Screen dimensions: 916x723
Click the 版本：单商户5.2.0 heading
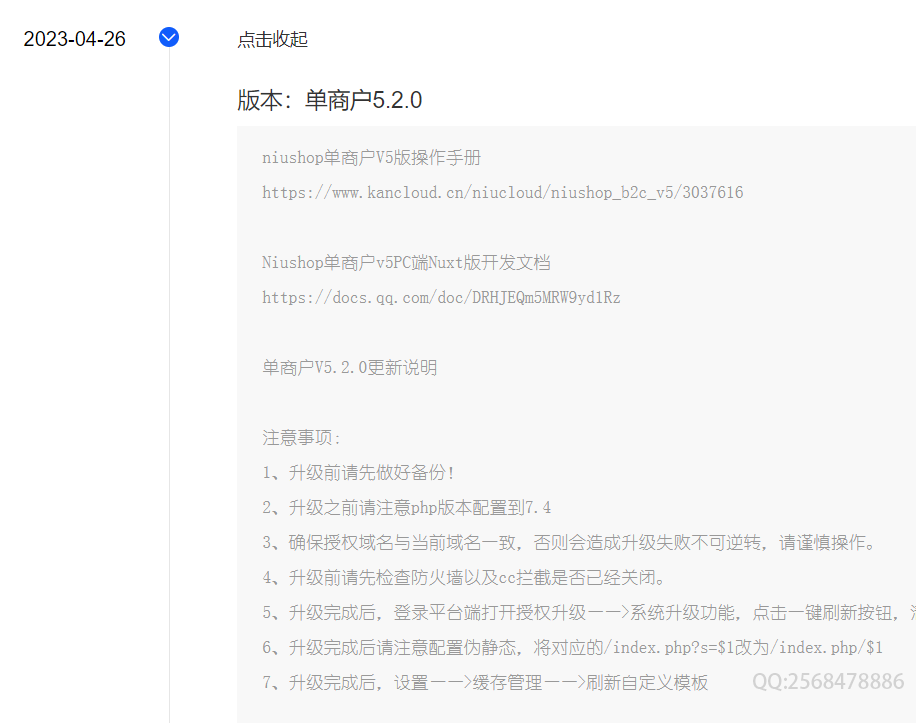coord(329,100)
